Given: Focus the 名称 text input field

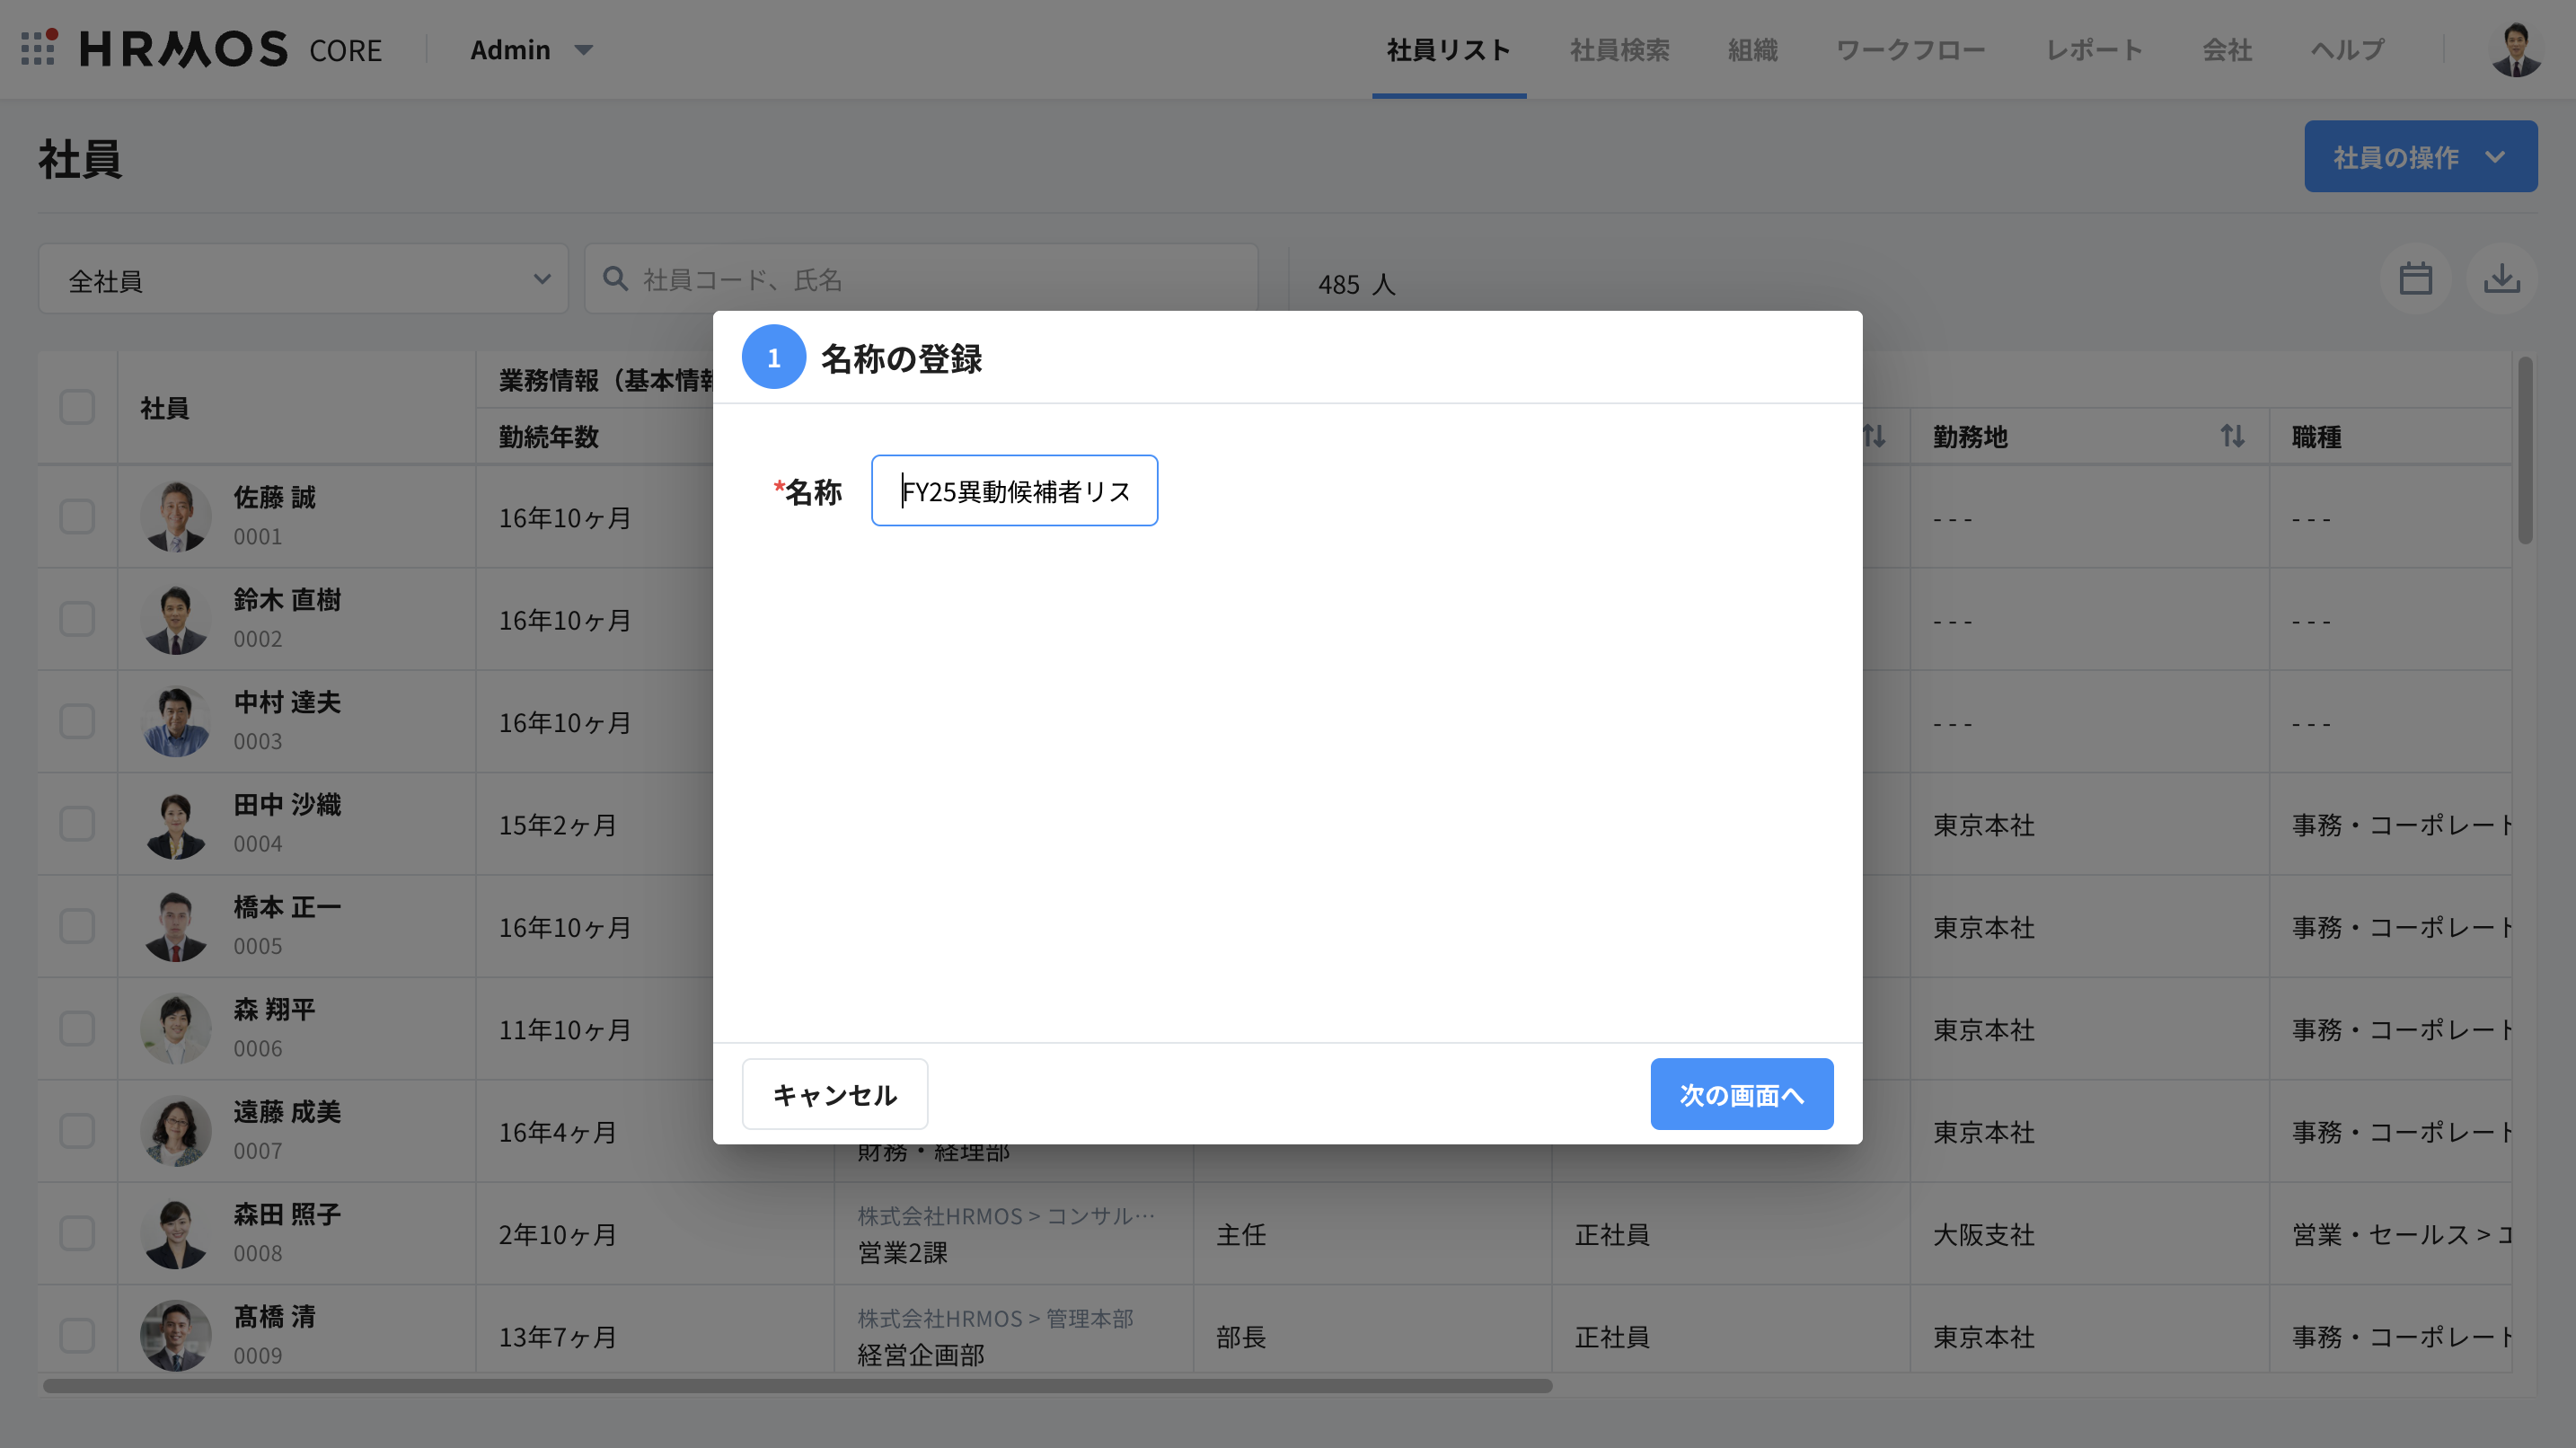Looking at the screenshot, I should (1014, 491).
